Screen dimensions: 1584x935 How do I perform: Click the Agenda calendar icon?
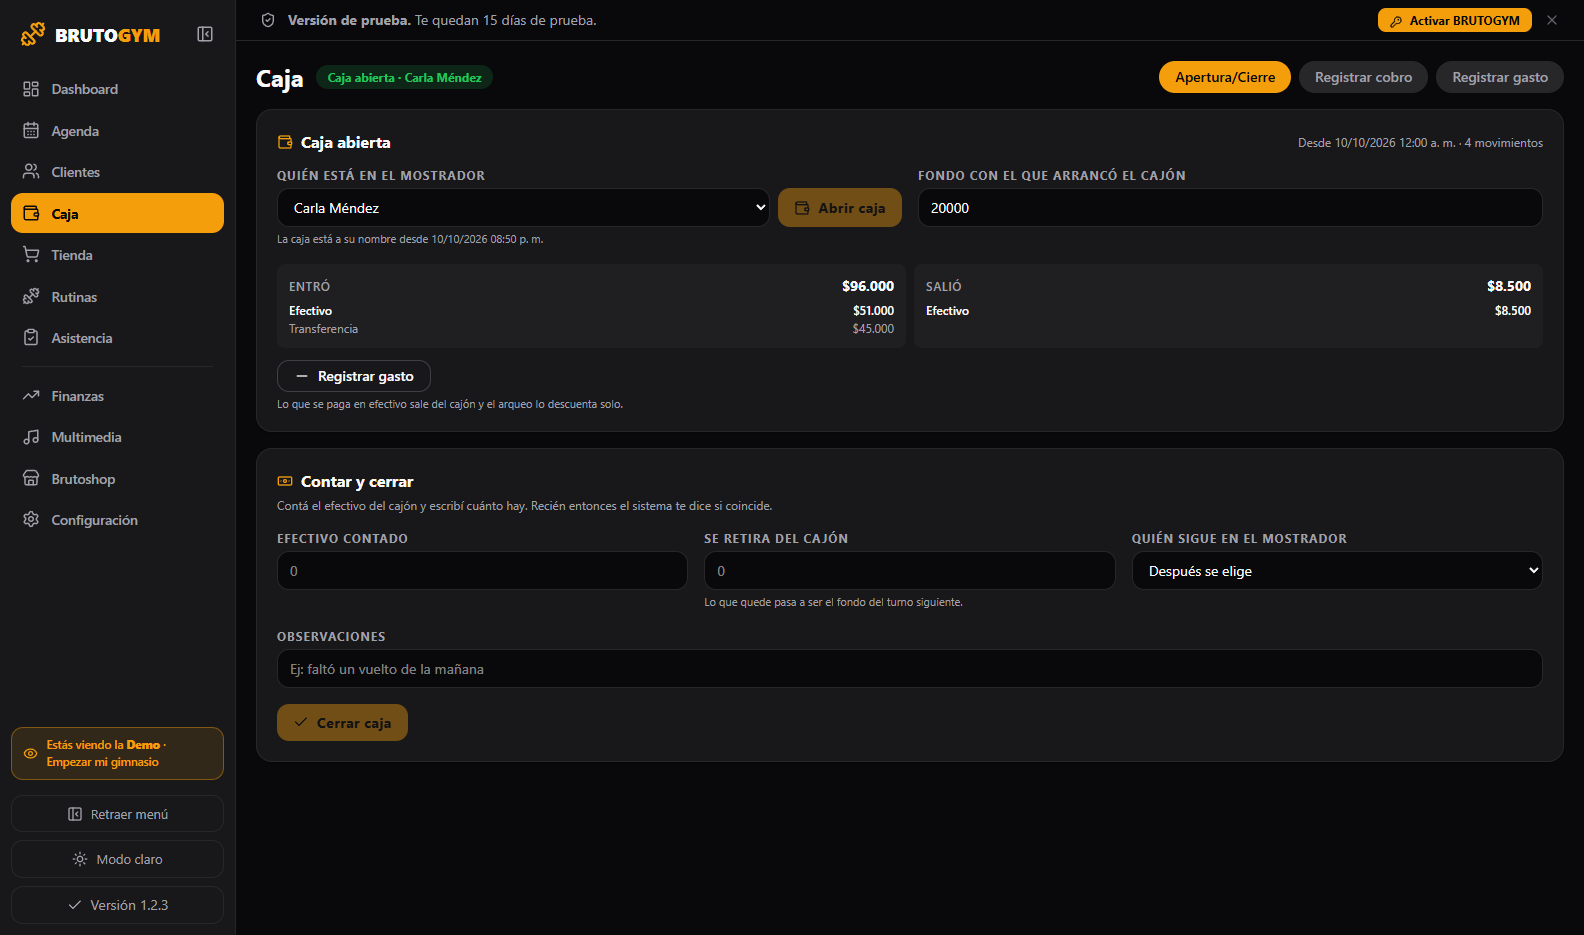31,131
